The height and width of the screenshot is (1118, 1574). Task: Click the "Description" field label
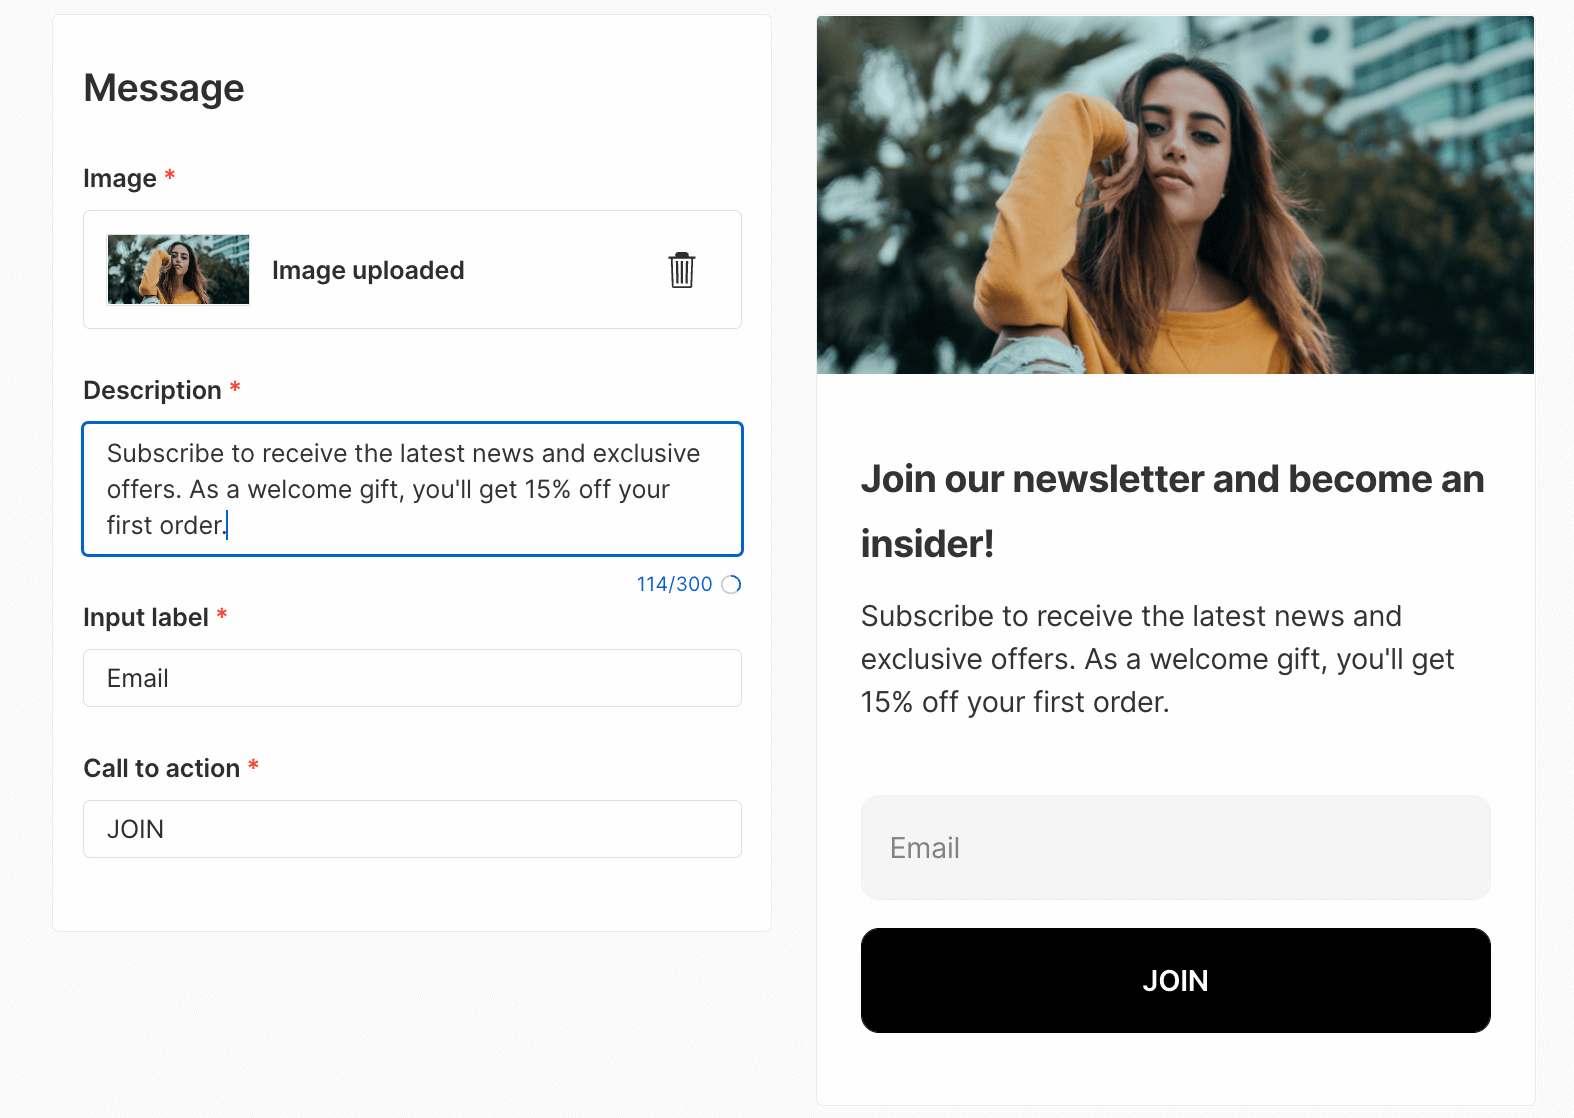[152, 390]
